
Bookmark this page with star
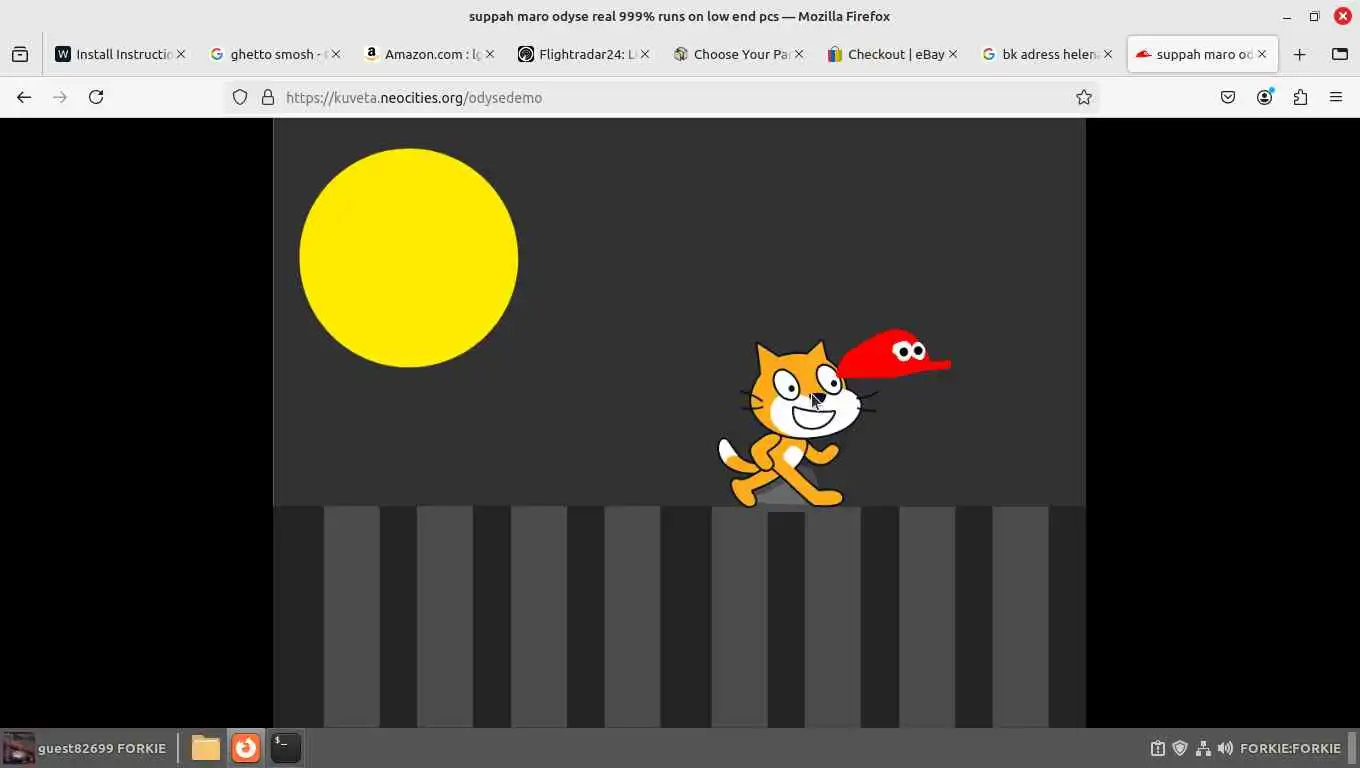(x=1083, y=97)
